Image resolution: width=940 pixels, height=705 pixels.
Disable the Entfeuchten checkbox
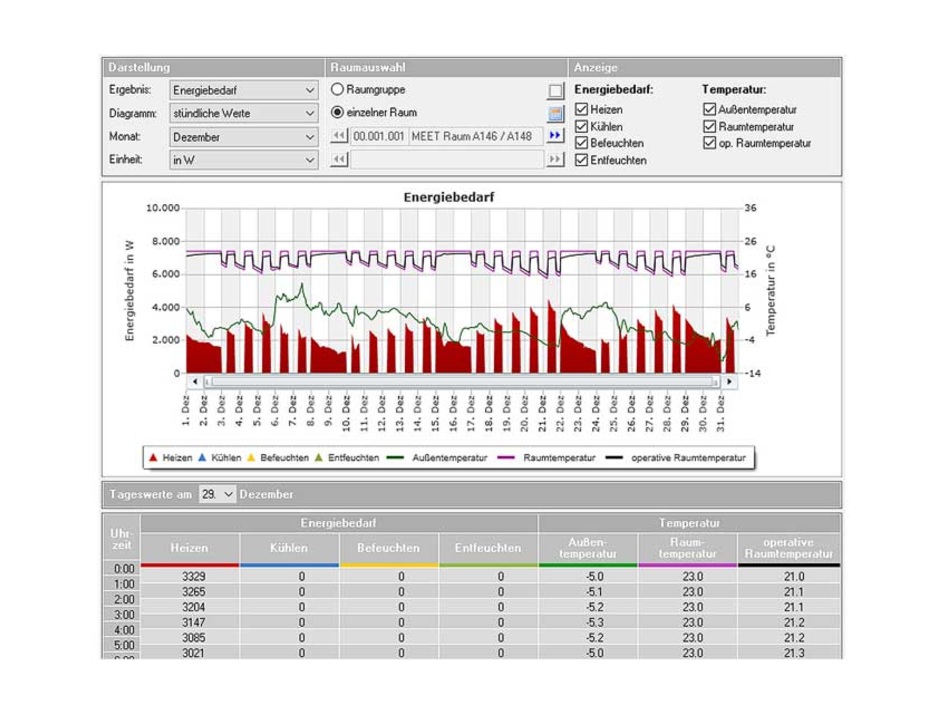(x=581, y=160)
